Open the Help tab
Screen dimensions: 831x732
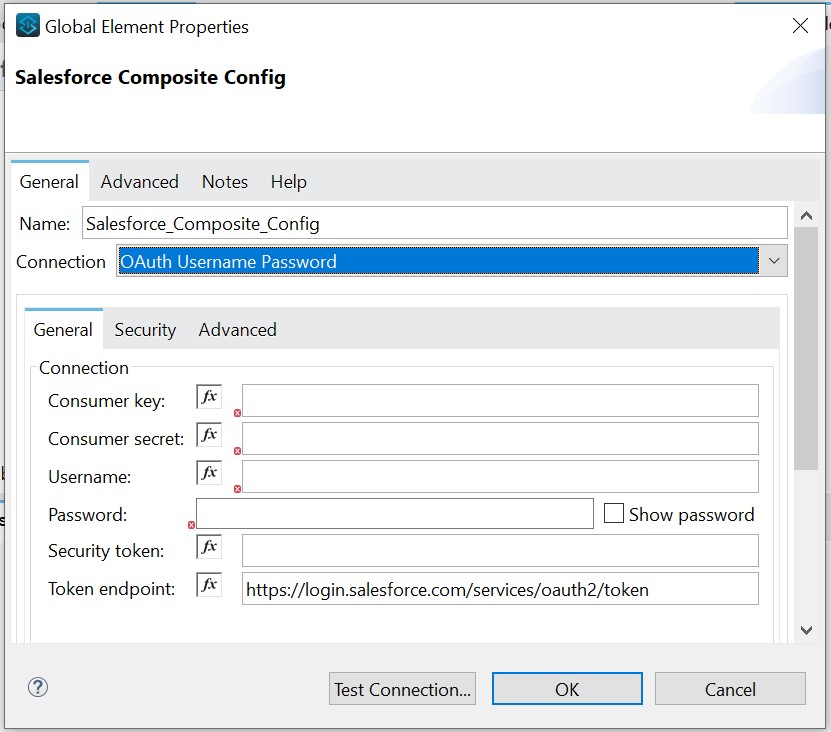coord(288,182)
